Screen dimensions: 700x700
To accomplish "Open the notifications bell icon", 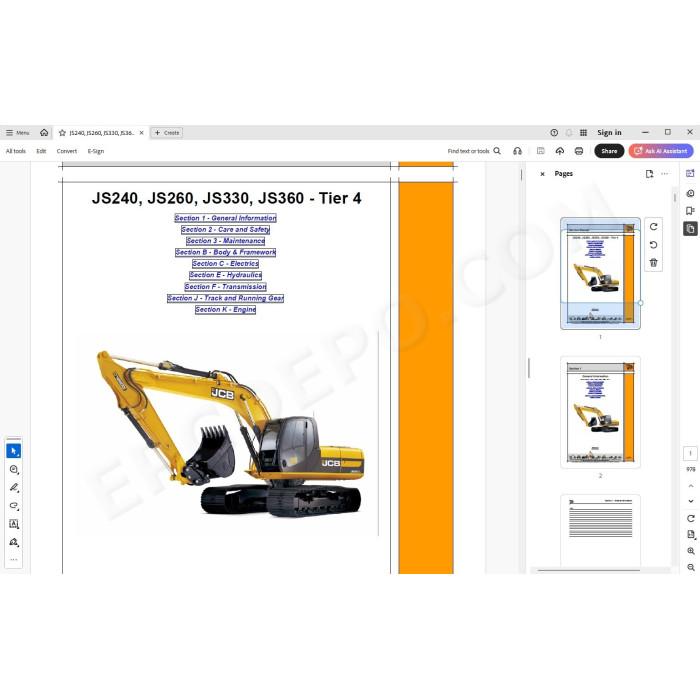I will pyautogui.click(x=569, y=133).
